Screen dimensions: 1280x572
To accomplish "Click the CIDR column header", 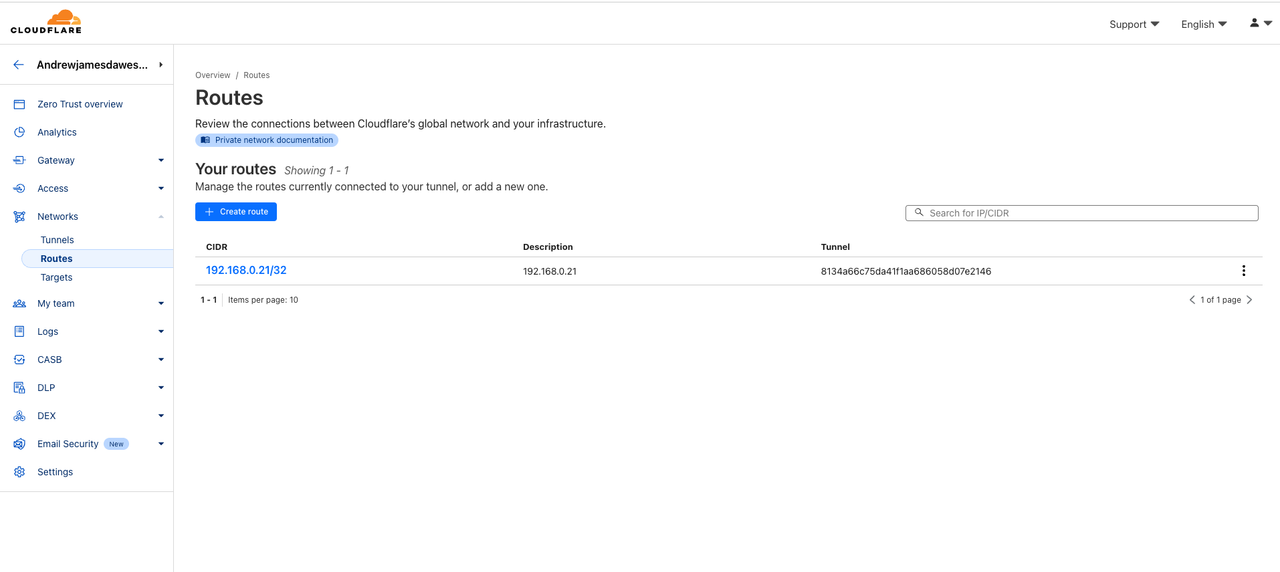I will 216,247.
